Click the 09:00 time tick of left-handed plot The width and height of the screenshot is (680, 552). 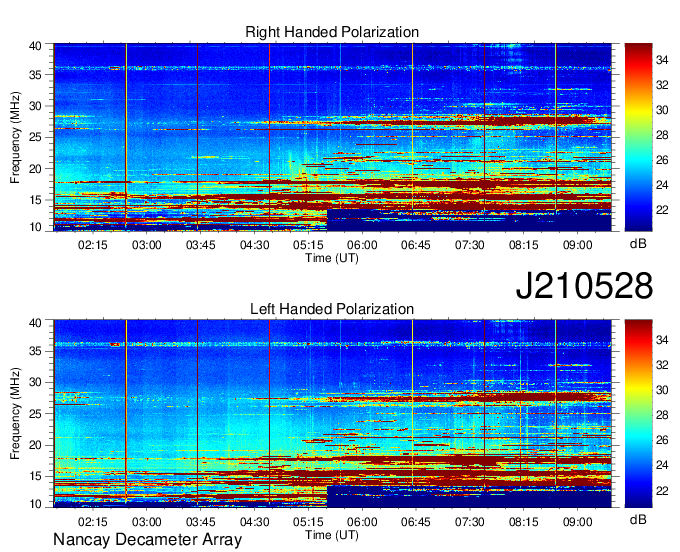pyautogui.click(x=577, y=522)
